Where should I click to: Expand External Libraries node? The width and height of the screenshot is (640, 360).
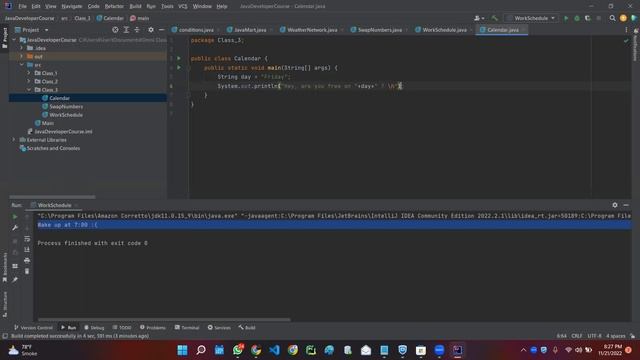[14, 140]
